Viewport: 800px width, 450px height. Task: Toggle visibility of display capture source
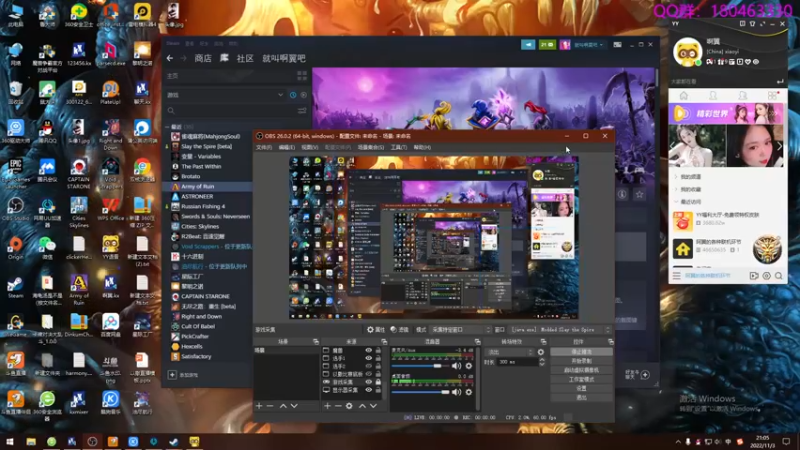pos(368,390)
